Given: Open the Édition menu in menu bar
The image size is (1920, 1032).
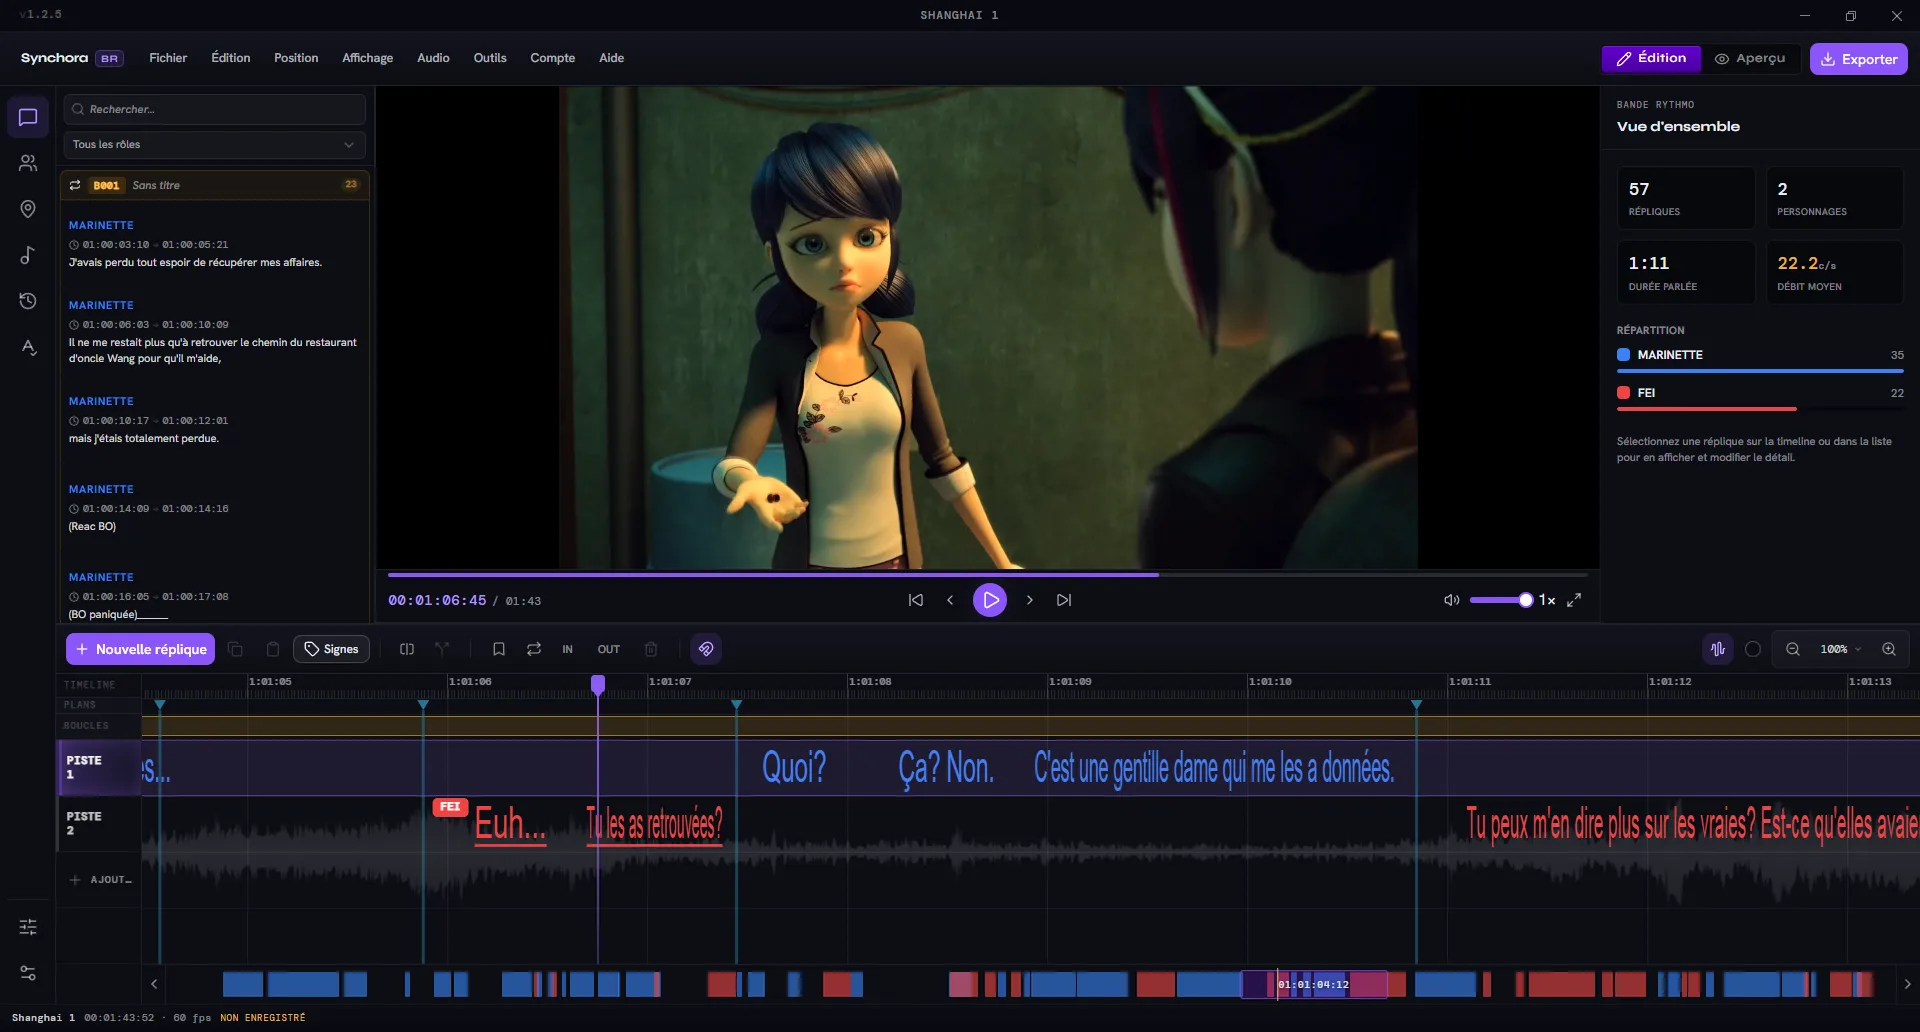Looking at the screenshot, I should point(231,58).
